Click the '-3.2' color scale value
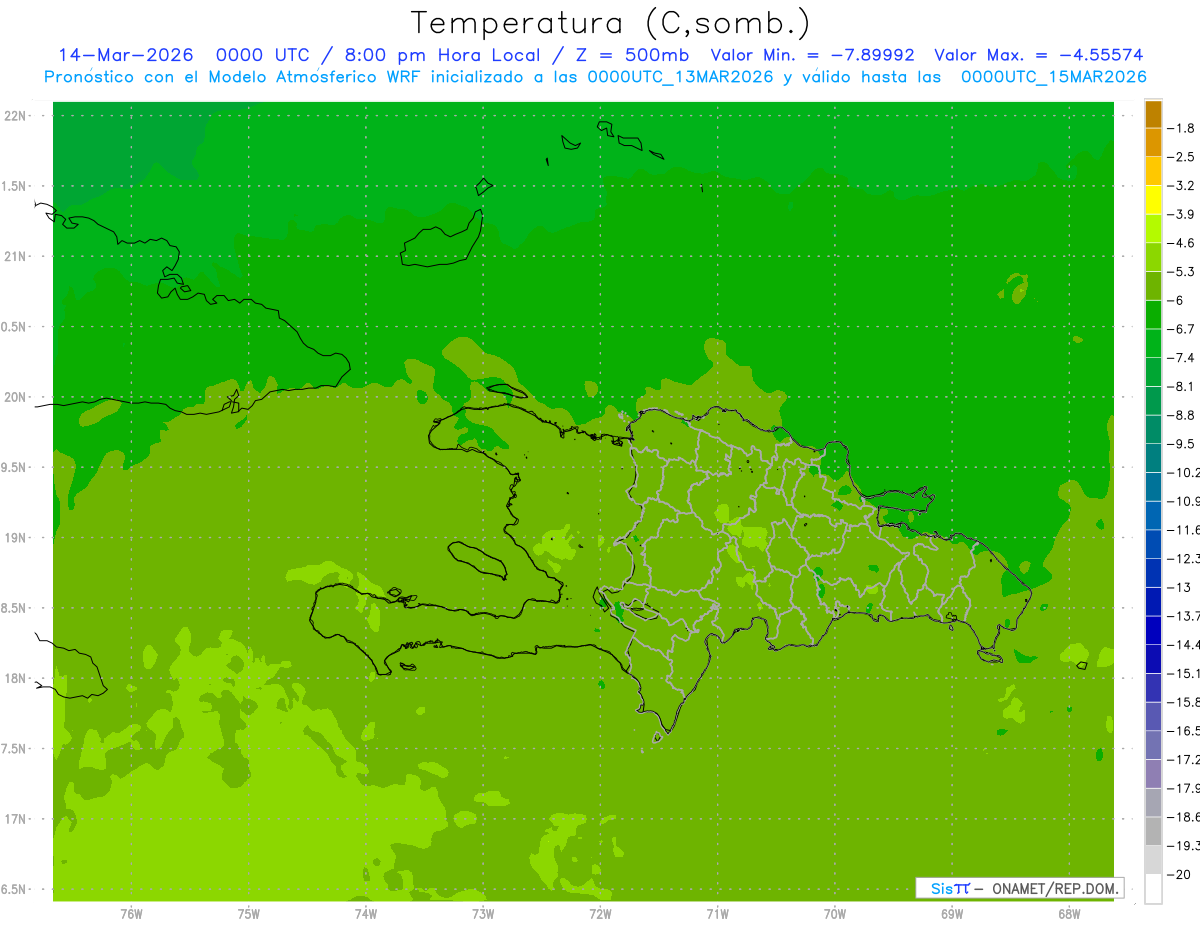This screenshot has height=927, width=1200. click(1181, 186)
